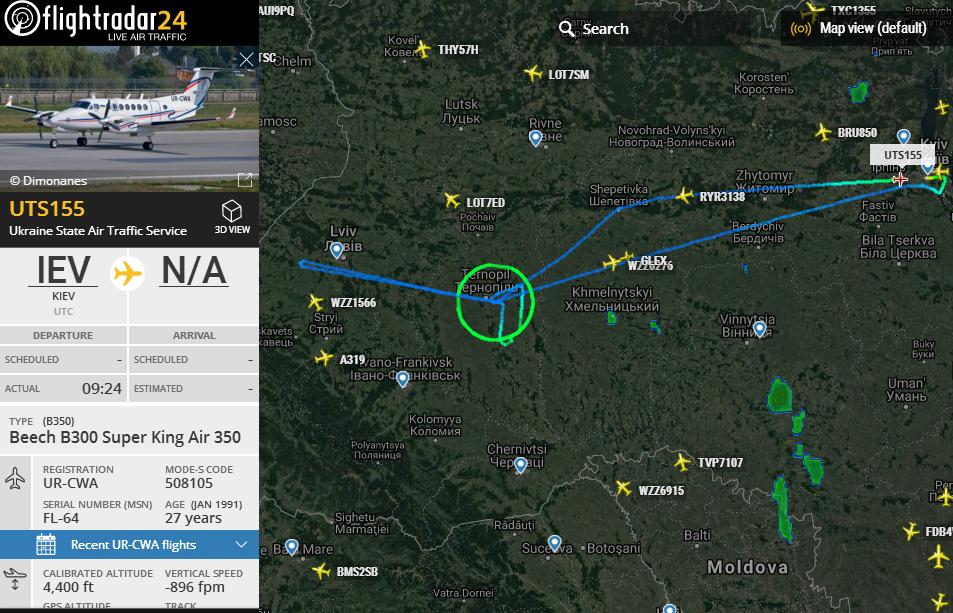Click the Lviv airport pin marker
This screenshot has width=953, height=613.
337,249
